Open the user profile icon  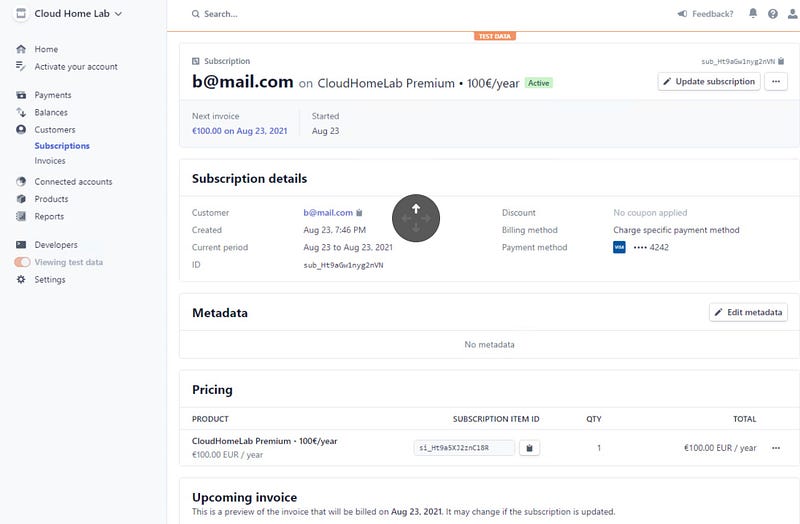(x=792, y=14)
